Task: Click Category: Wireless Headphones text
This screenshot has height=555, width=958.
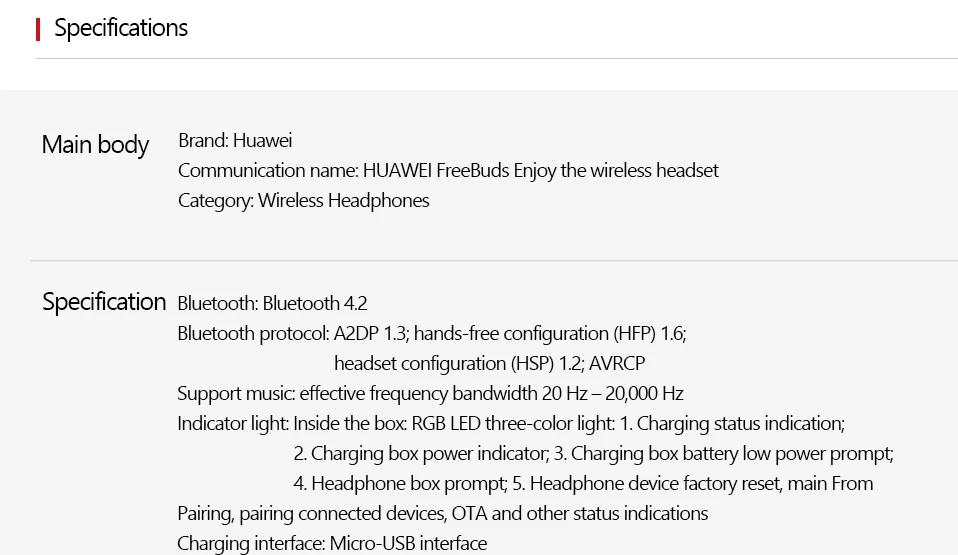Action: point(304,200)
